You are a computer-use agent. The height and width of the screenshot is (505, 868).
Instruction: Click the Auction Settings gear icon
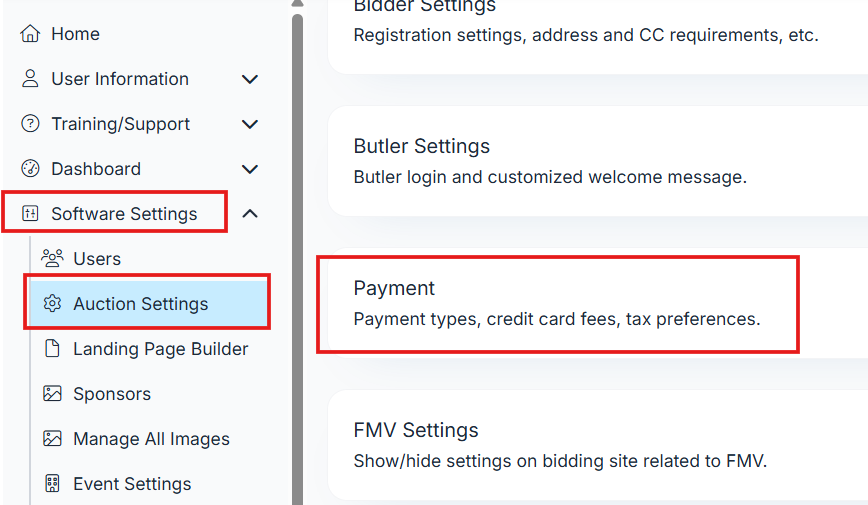[52, 304]
